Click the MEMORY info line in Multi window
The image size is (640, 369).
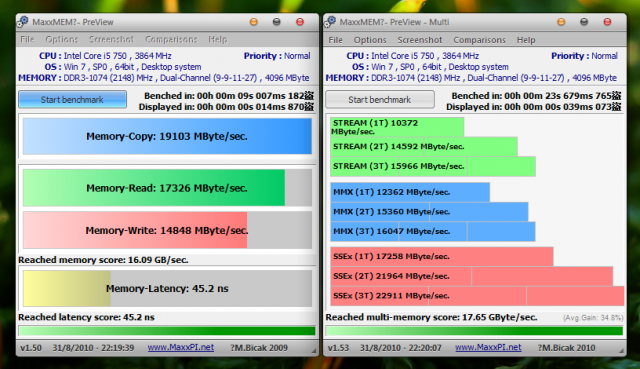[x=471, y=78]
